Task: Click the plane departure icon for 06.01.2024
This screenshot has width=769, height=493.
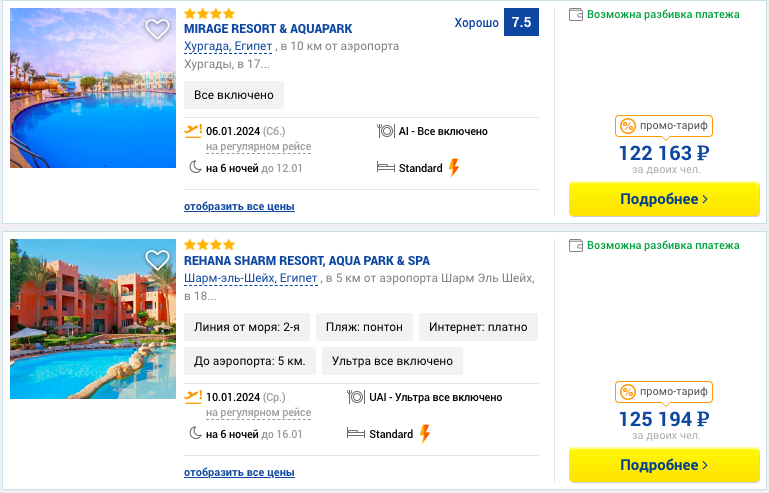Action: [x=193, y=131]
